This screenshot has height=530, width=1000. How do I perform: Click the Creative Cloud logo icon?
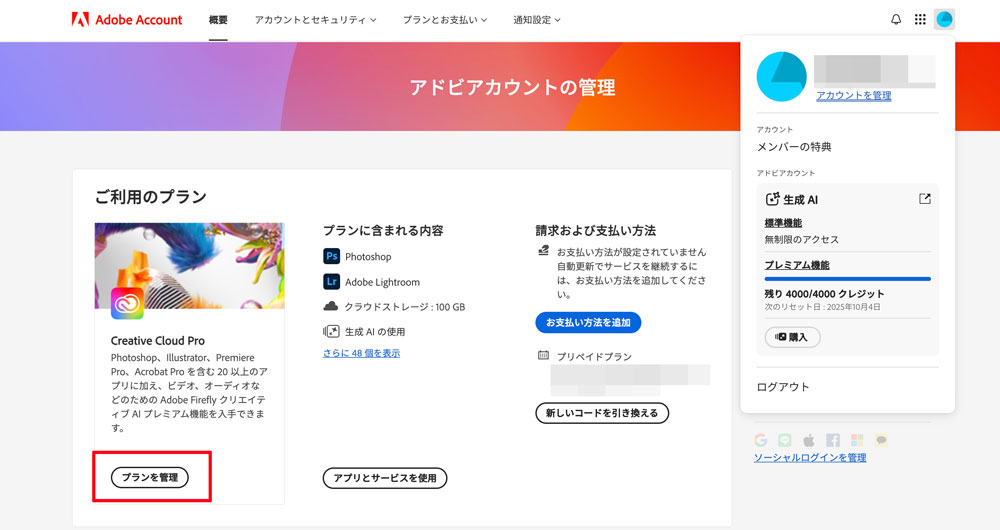(127, 302)
